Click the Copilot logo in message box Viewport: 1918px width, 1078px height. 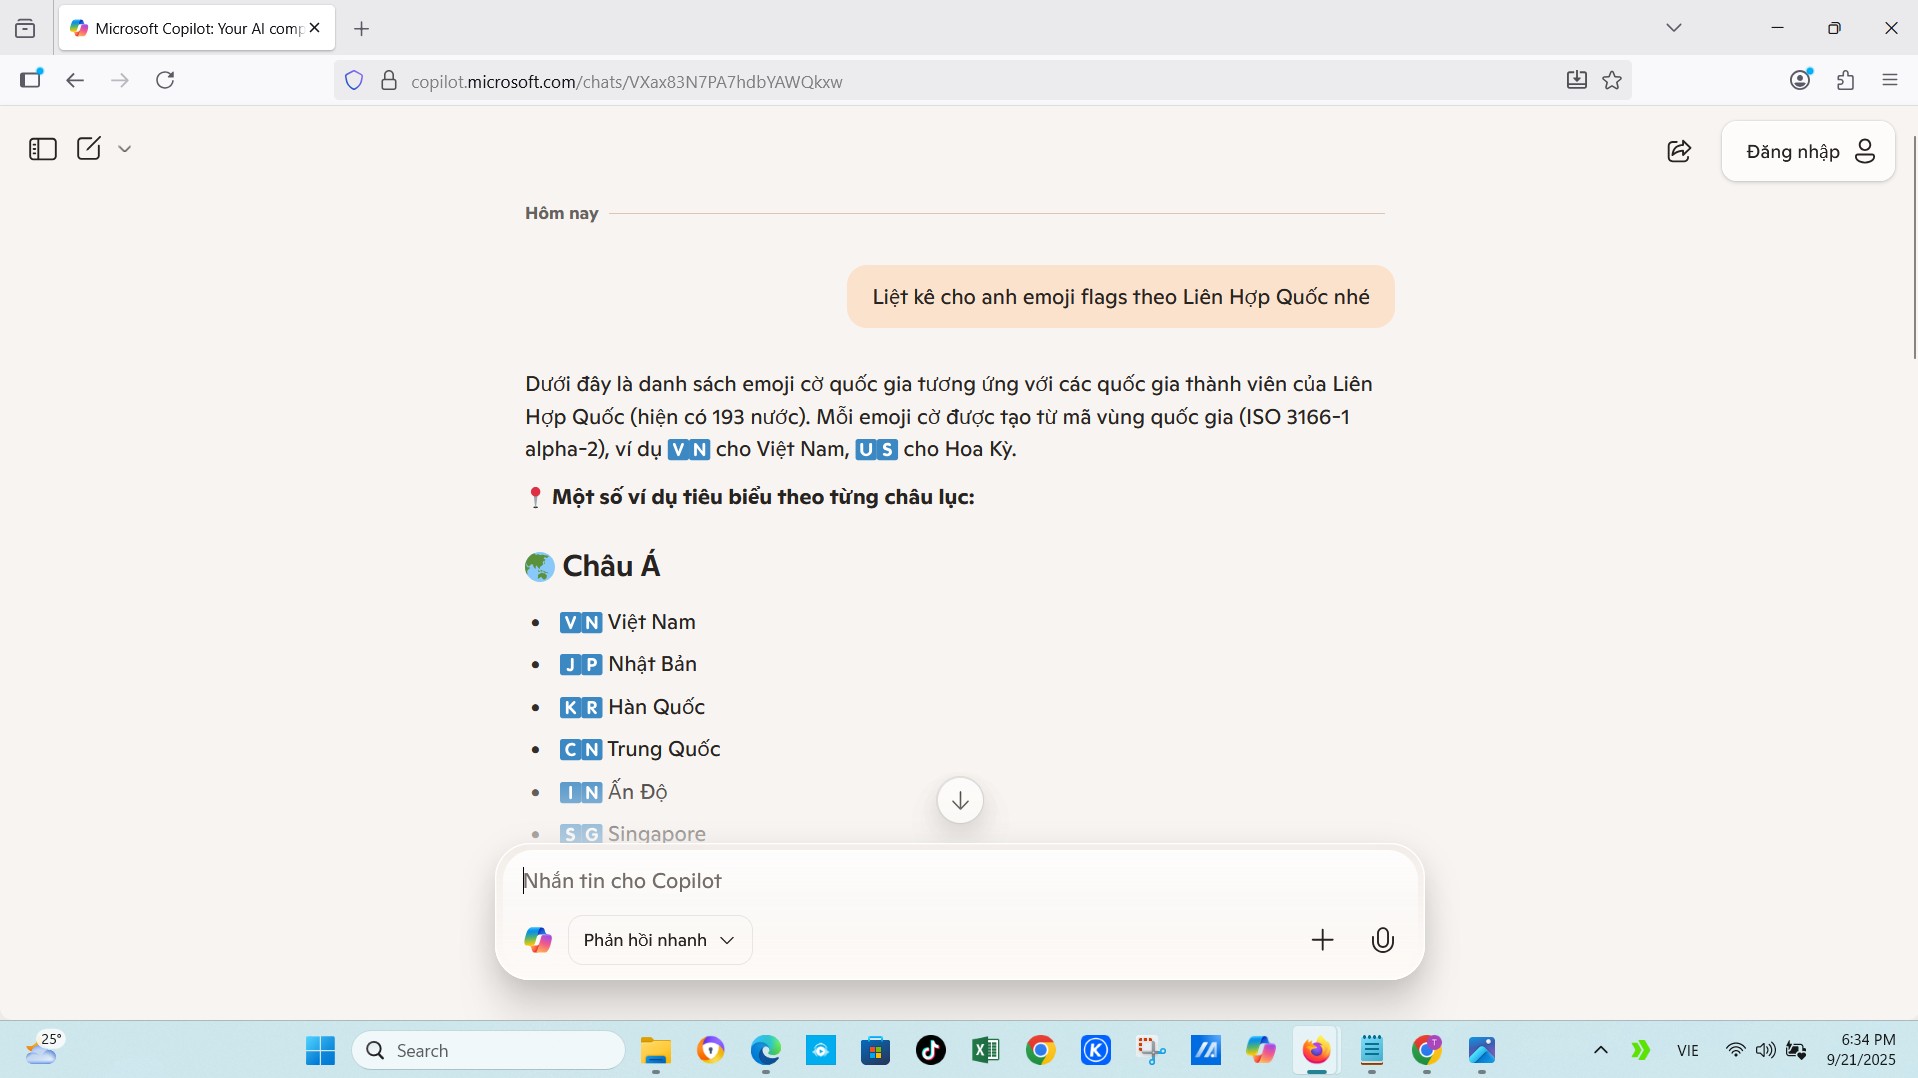[x=538, y=940]
